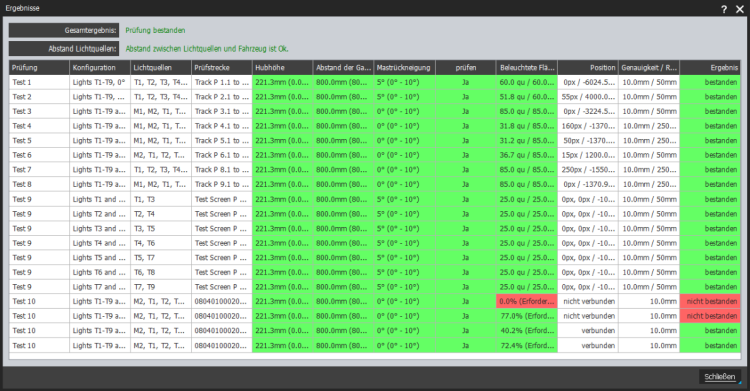Click the '40.2% (Erford...' cell

click(527, 331)
